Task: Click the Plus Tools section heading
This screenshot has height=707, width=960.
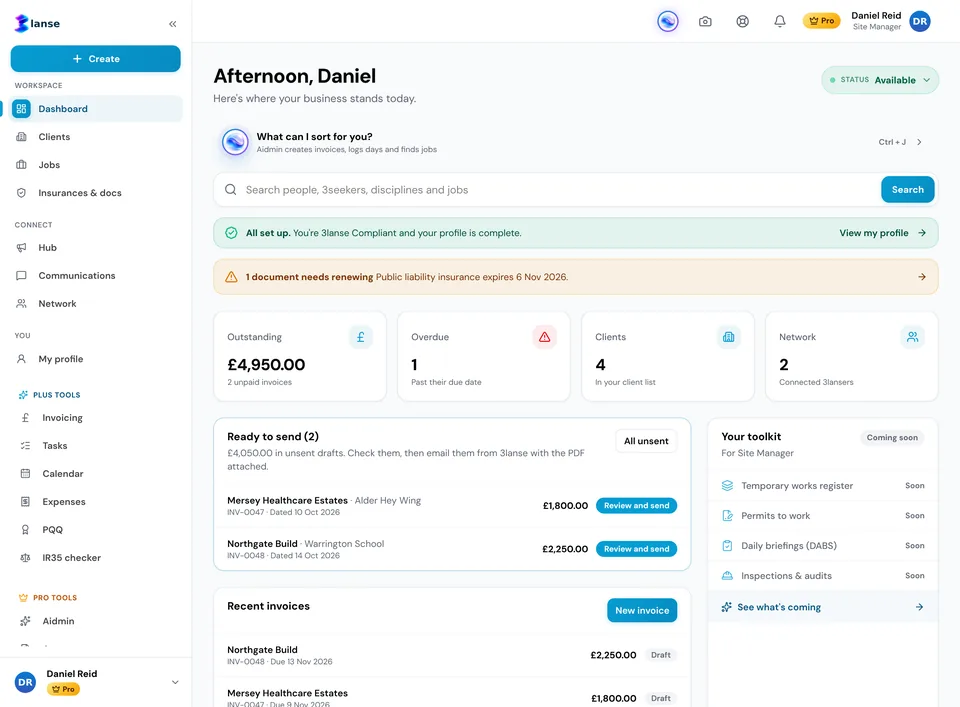Action: click(x=56, y=395)
